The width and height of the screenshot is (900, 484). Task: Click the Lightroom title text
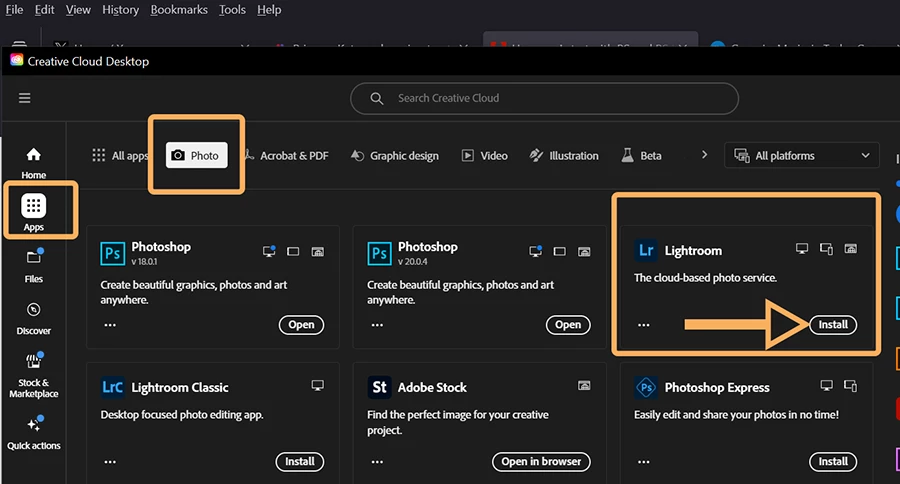pyautogui.click(x=693, y=251)
